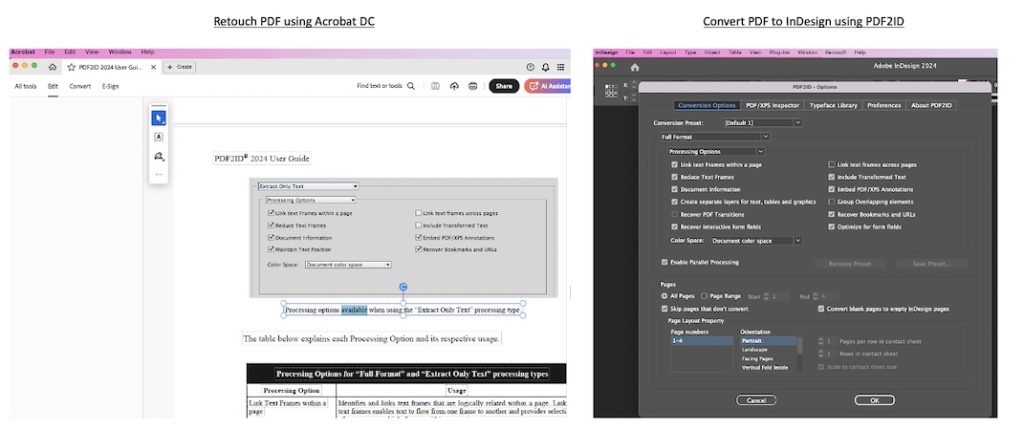Select the Page Range radio button
Screen dimensions: 1024x429
[704, 296]
